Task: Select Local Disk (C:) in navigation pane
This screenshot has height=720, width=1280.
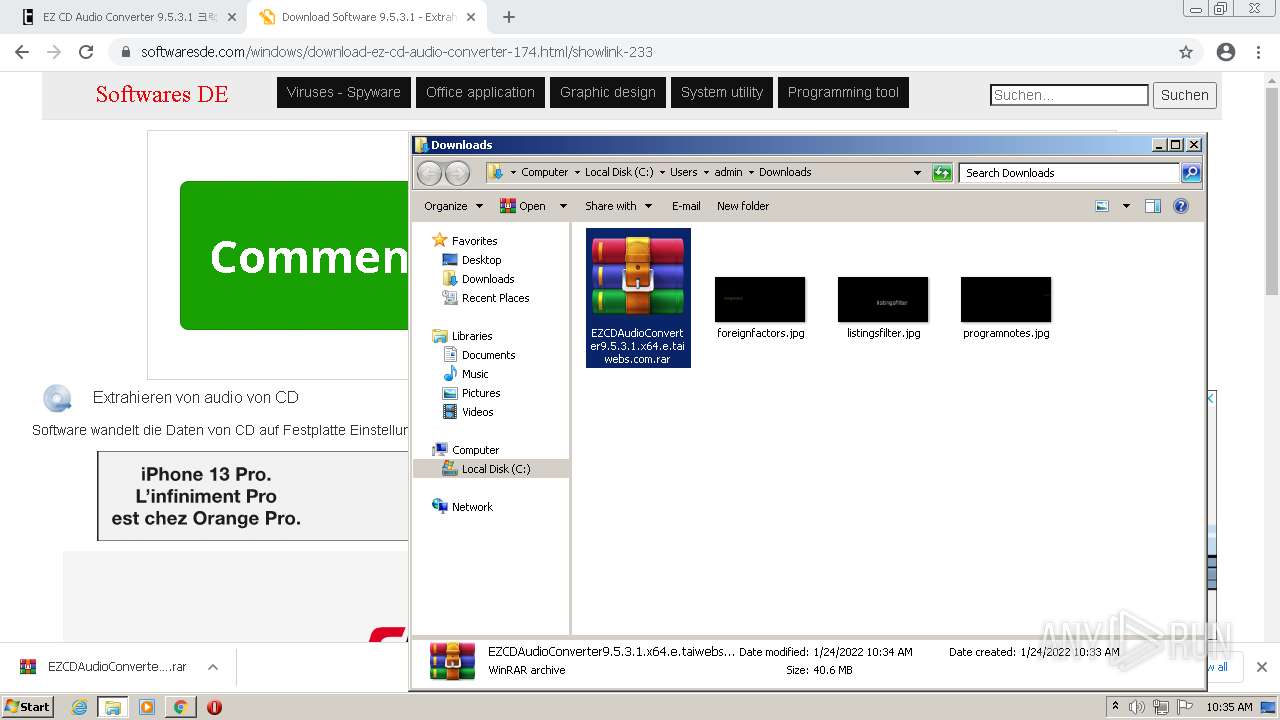Action: (496, 469)
